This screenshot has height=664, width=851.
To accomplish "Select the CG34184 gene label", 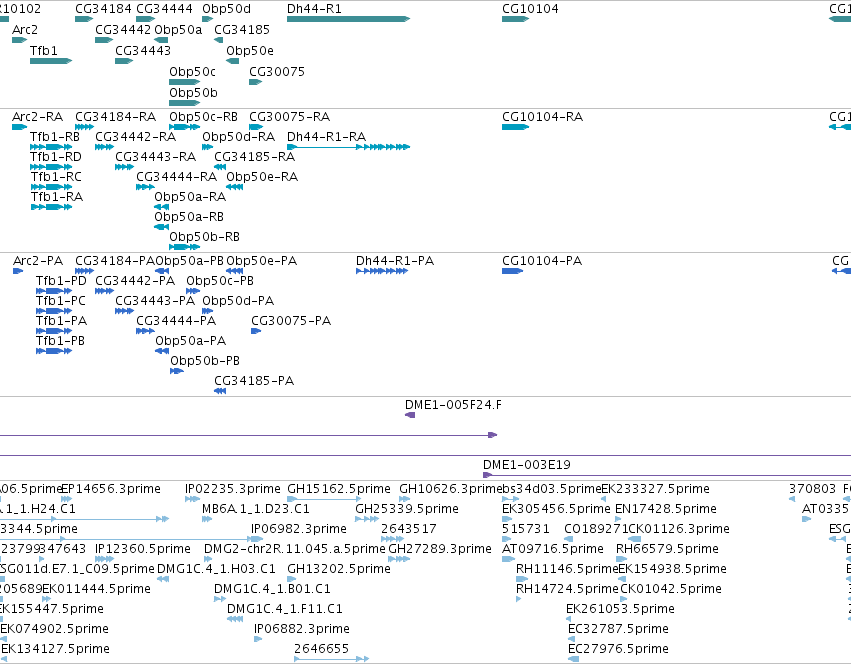I will 103,9.
